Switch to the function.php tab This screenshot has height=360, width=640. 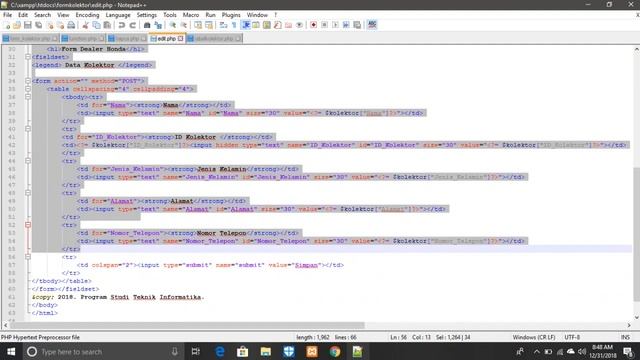pyautogui.click(x=83, y=38)
